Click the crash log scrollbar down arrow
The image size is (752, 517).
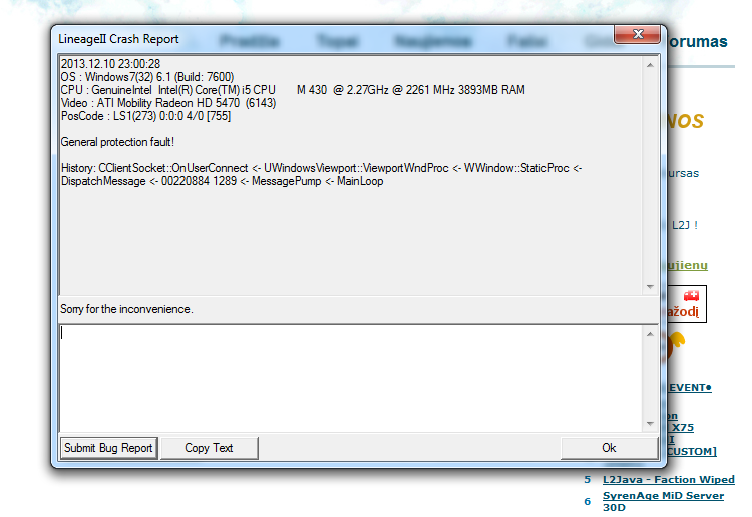[x=650, y=287]
